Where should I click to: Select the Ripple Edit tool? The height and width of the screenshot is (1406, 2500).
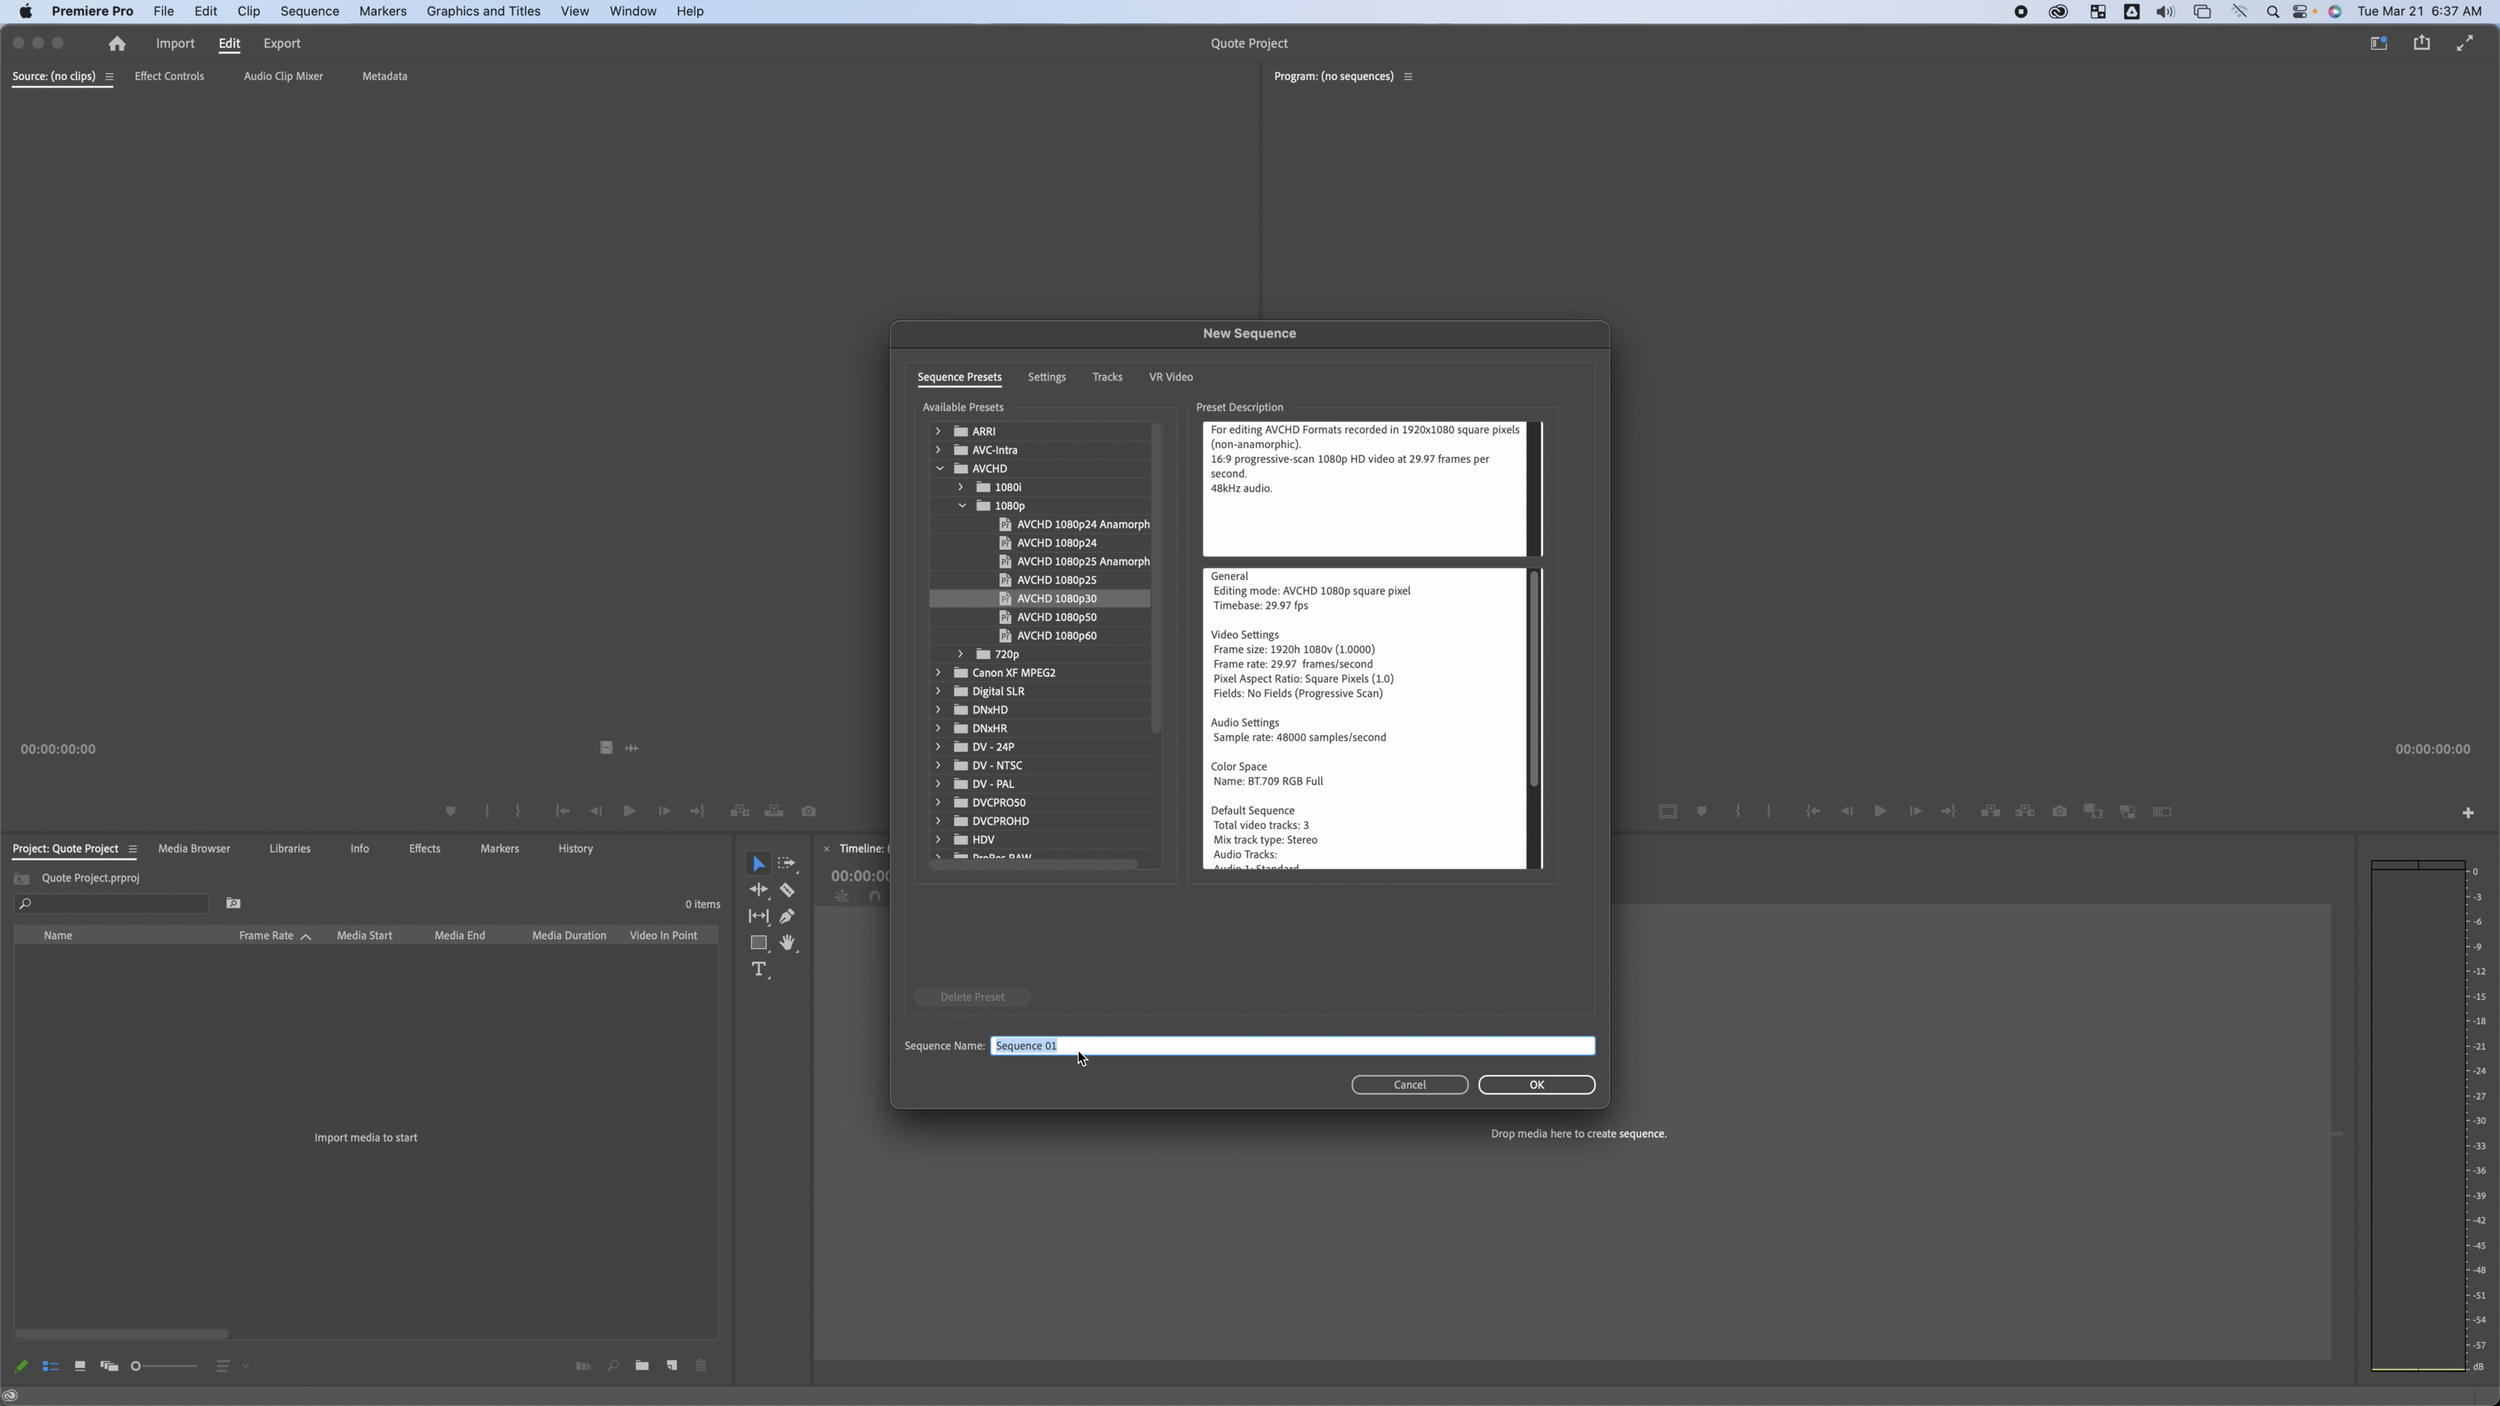pyautogui.click(x=759, y=889)
